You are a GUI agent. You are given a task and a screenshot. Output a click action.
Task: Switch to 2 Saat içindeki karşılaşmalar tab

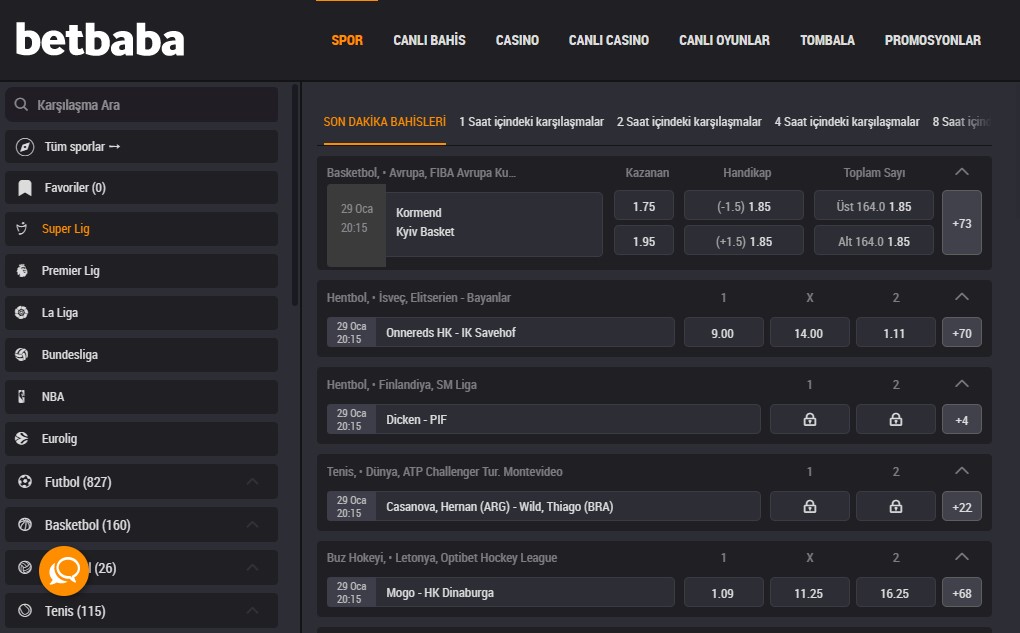[689, 122]
